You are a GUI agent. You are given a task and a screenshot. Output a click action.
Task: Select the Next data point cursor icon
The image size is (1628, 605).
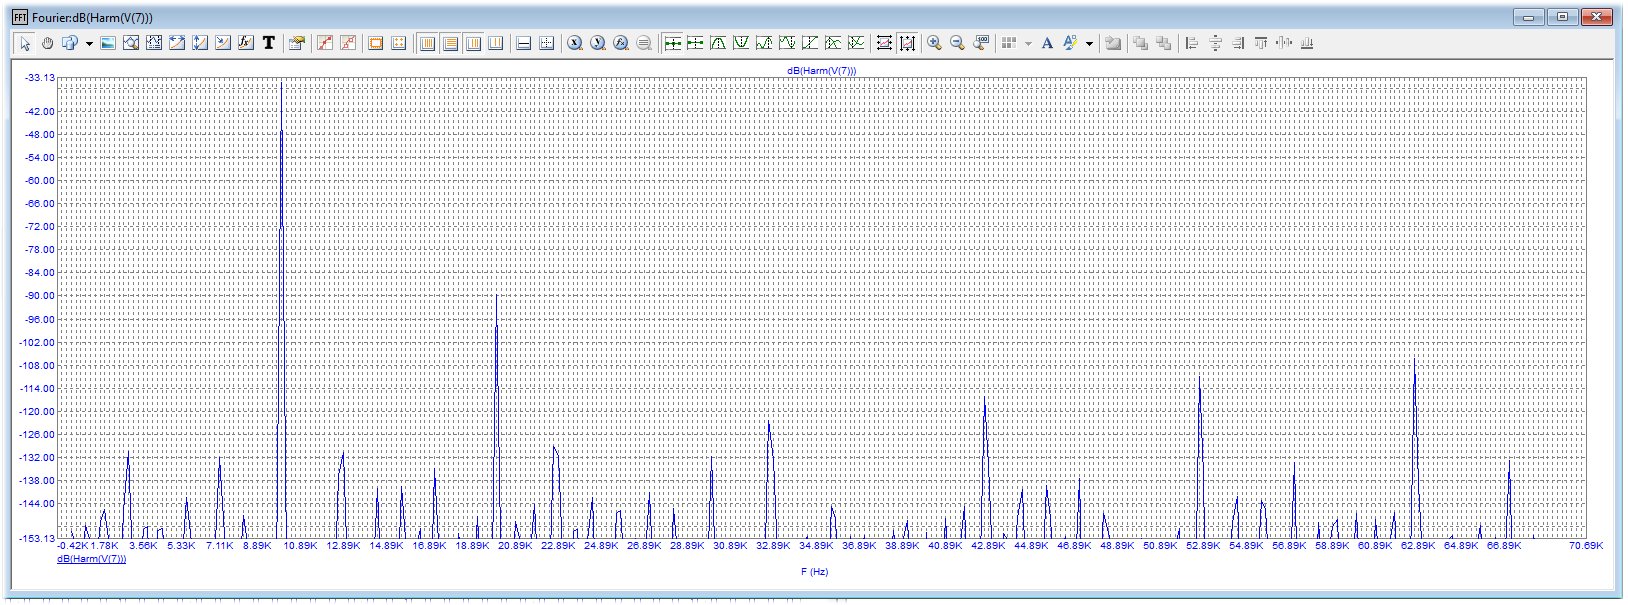[x=673, y=43]
